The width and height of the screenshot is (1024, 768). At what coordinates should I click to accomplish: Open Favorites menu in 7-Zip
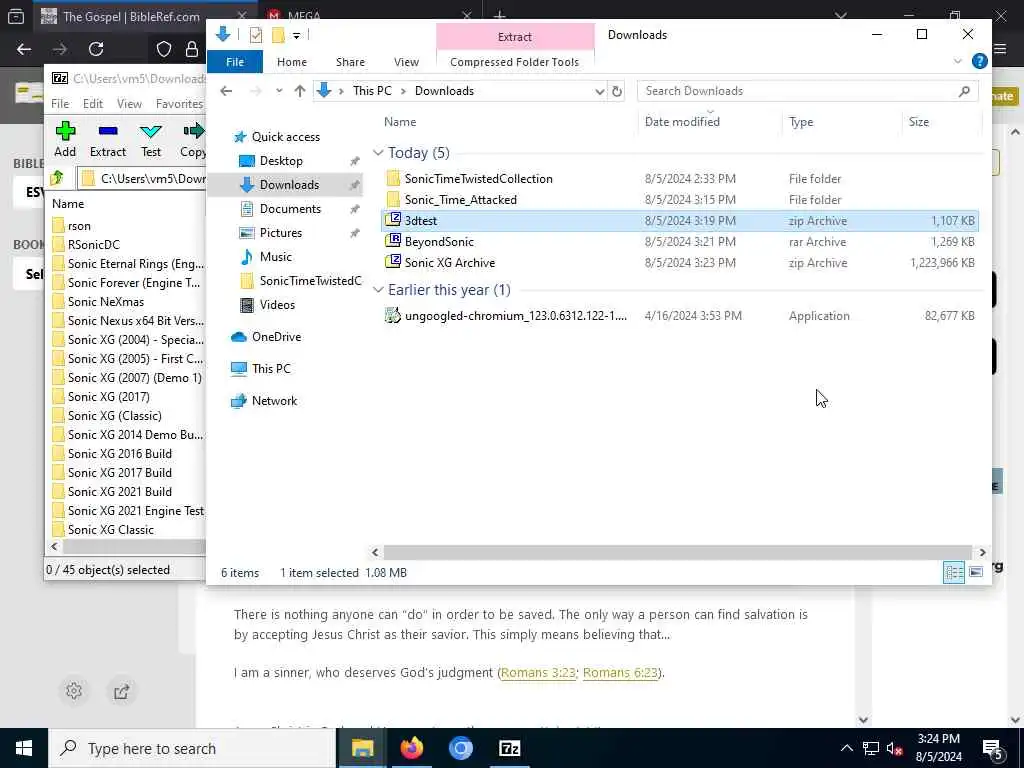(x=179, y=104)
